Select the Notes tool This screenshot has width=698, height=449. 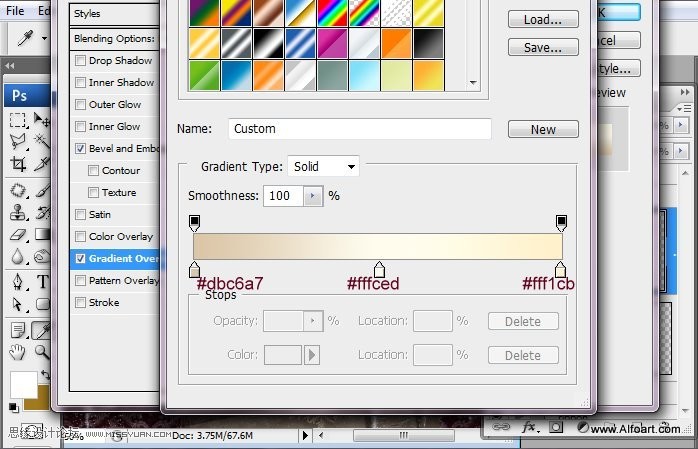pyautogui.click(x=18, y=331)
